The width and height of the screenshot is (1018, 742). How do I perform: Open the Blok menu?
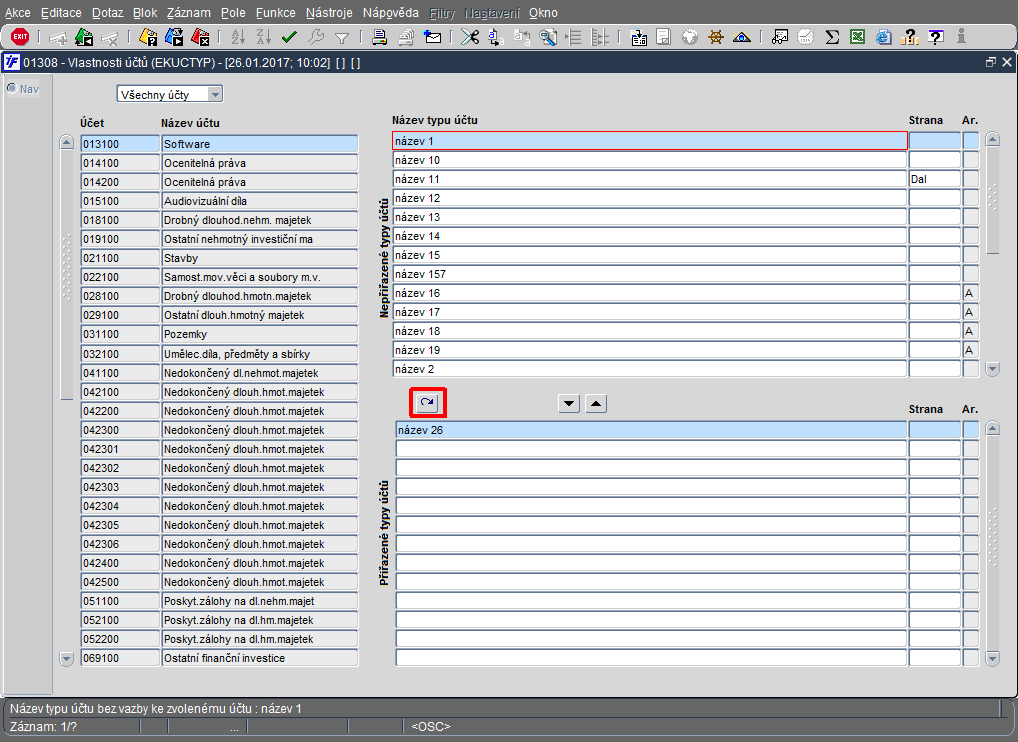[145, 13]
